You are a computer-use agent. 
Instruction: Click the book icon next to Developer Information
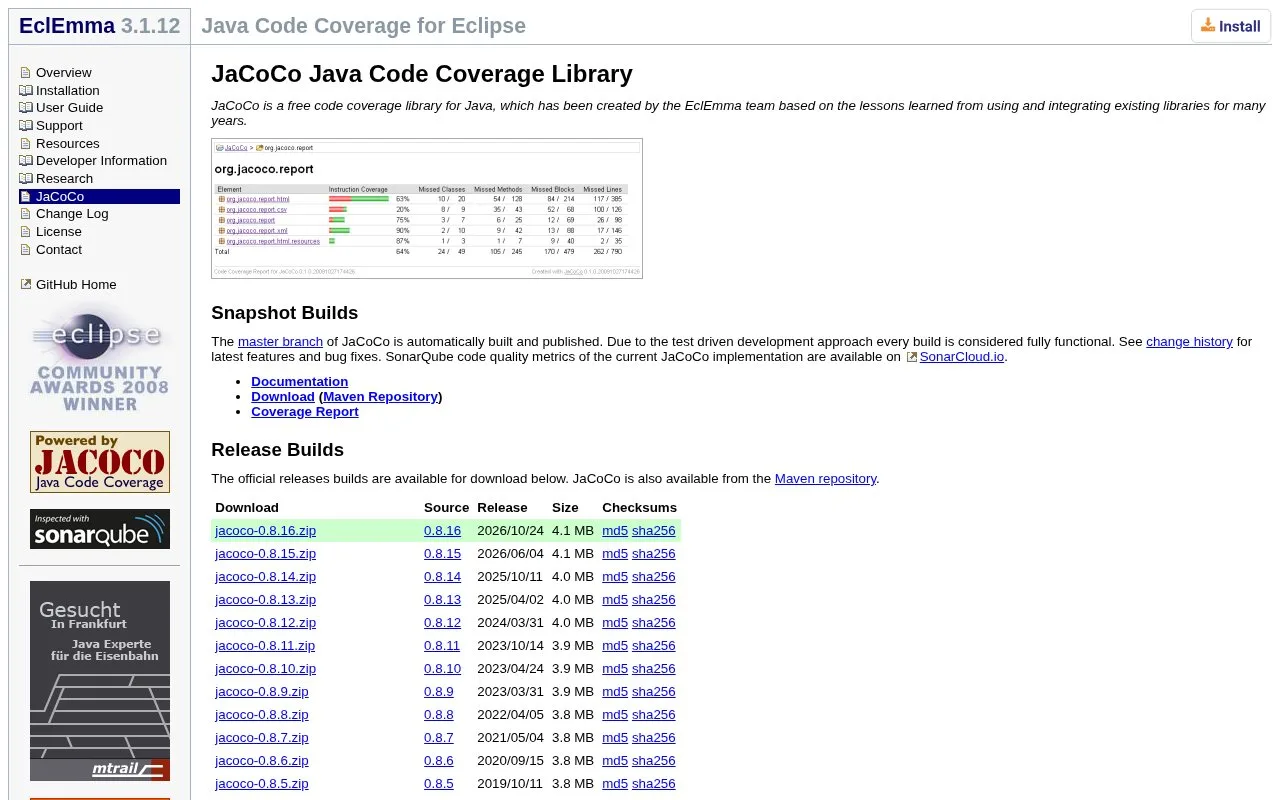[26, 161]
